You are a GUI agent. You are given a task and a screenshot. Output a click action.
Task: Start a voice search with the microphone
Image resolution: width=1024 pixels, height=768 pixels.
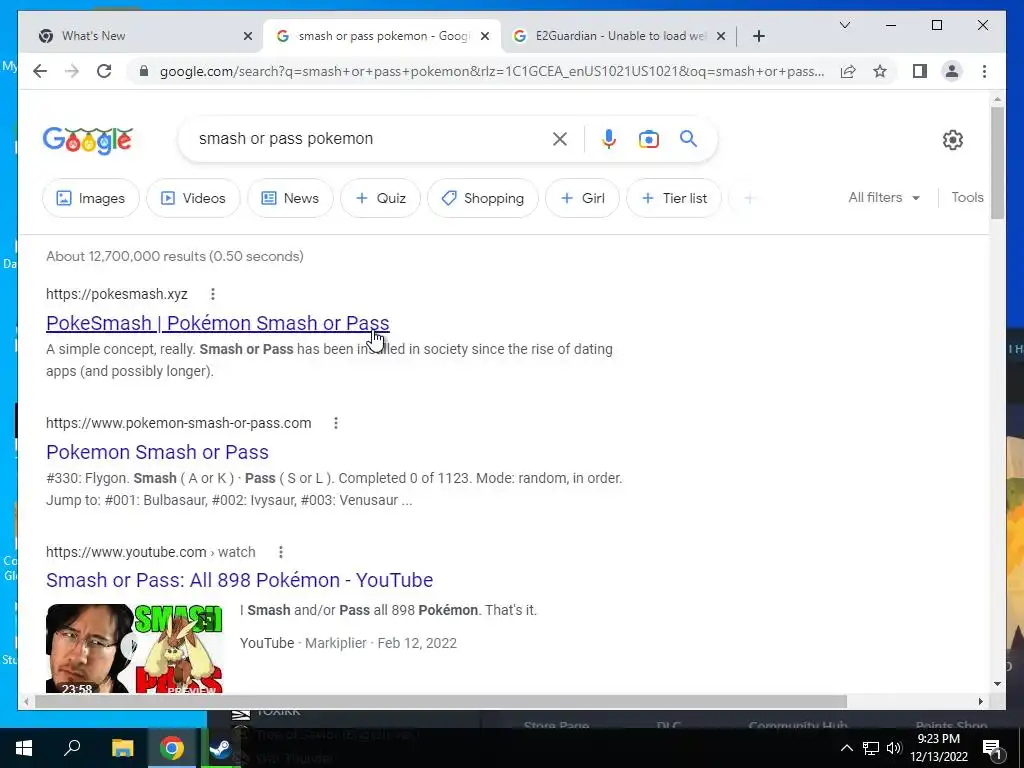click(x=609, y=139)
